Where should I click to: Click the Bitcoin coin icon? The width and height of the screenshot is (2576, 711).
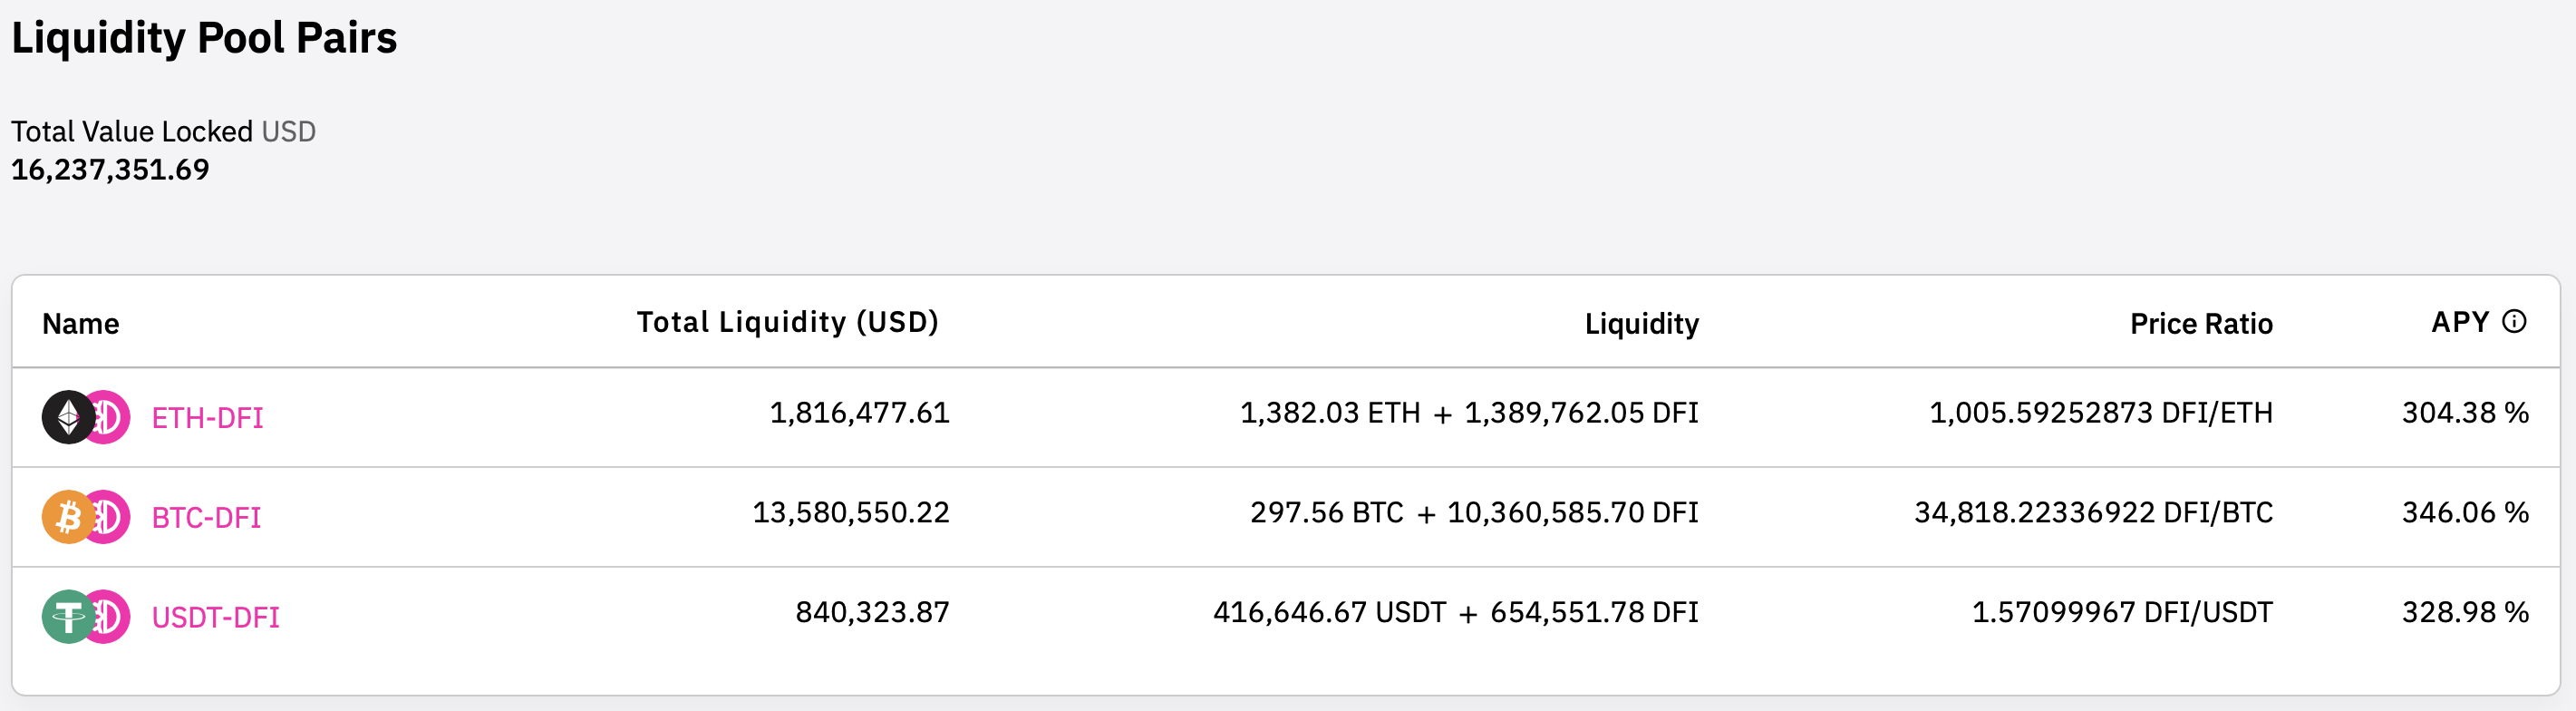point(66,517)
